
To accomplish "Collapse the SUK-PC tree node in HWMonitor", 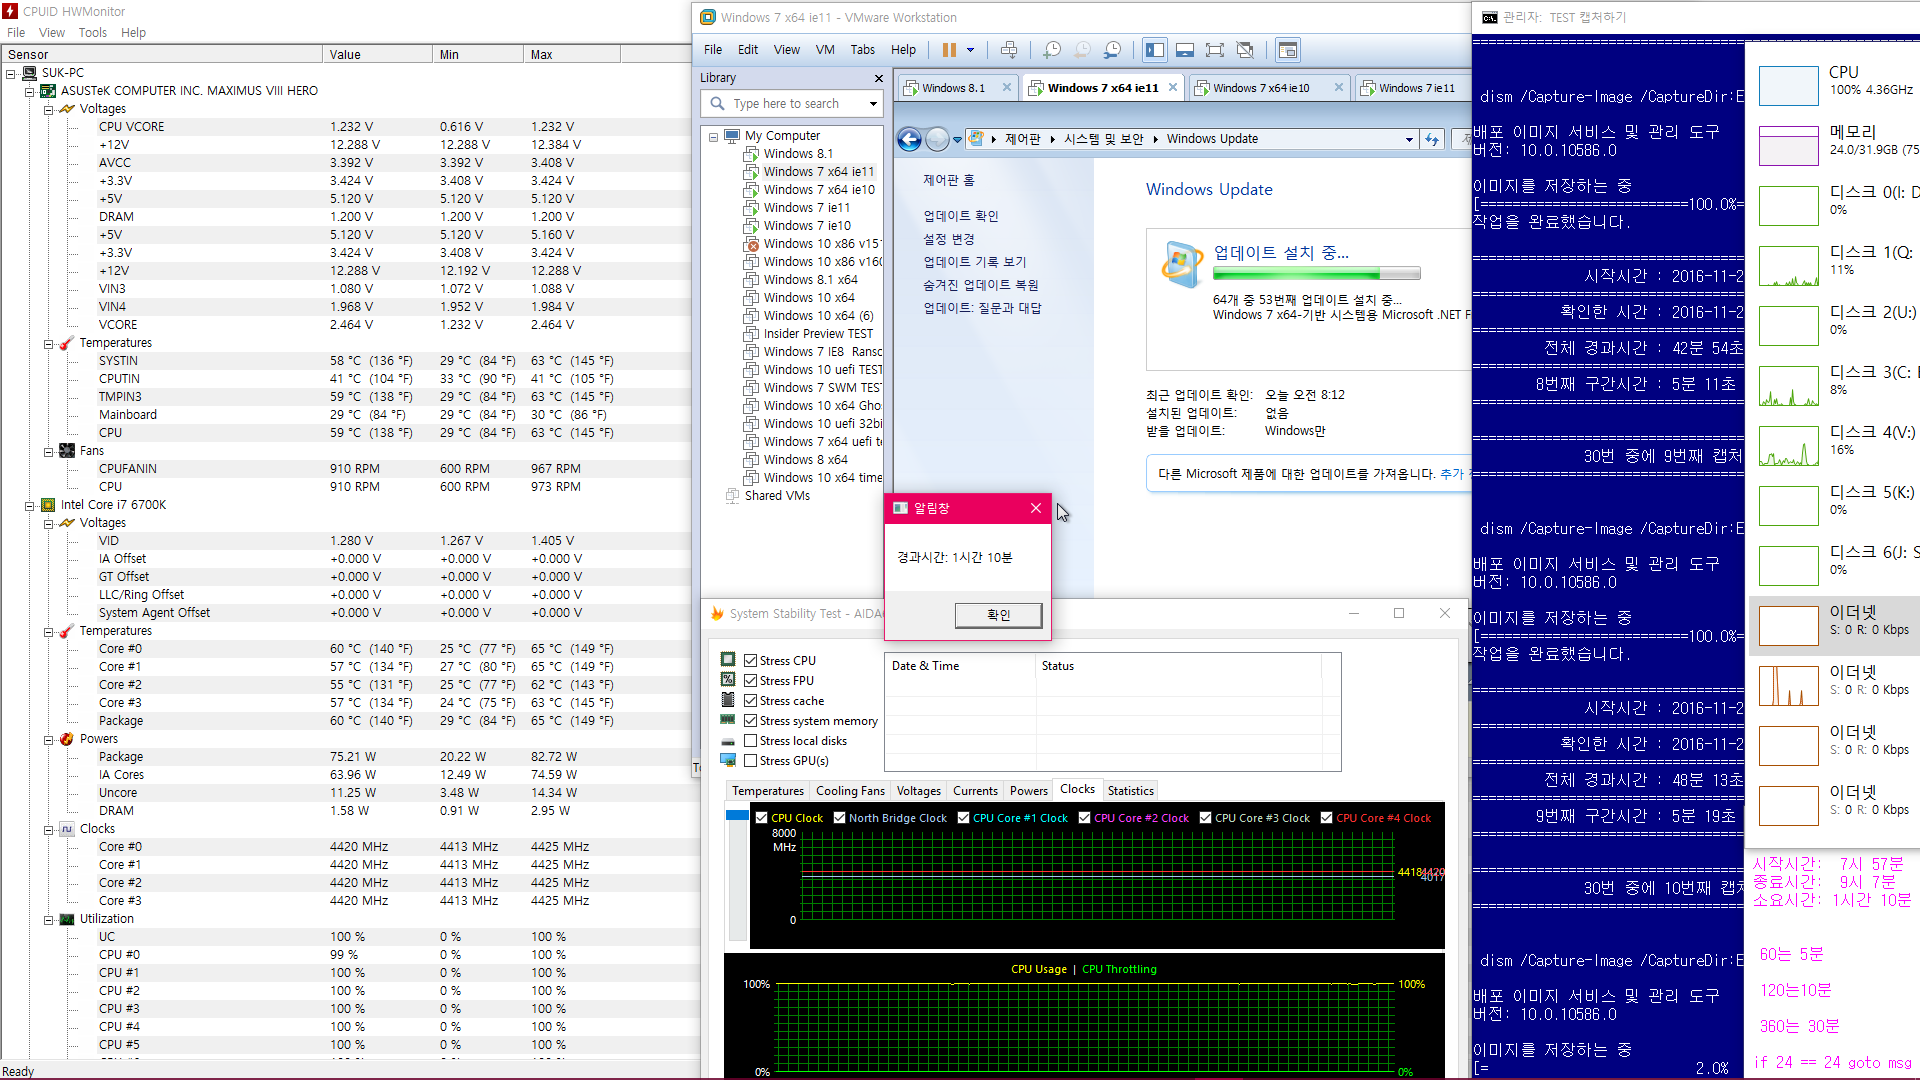I will 11,73.
